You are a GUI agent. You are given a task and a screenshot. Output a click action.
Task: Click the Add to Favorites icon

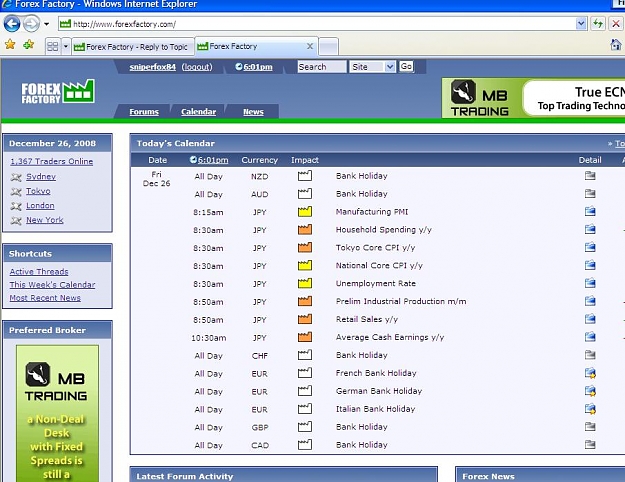coord(29,45)
